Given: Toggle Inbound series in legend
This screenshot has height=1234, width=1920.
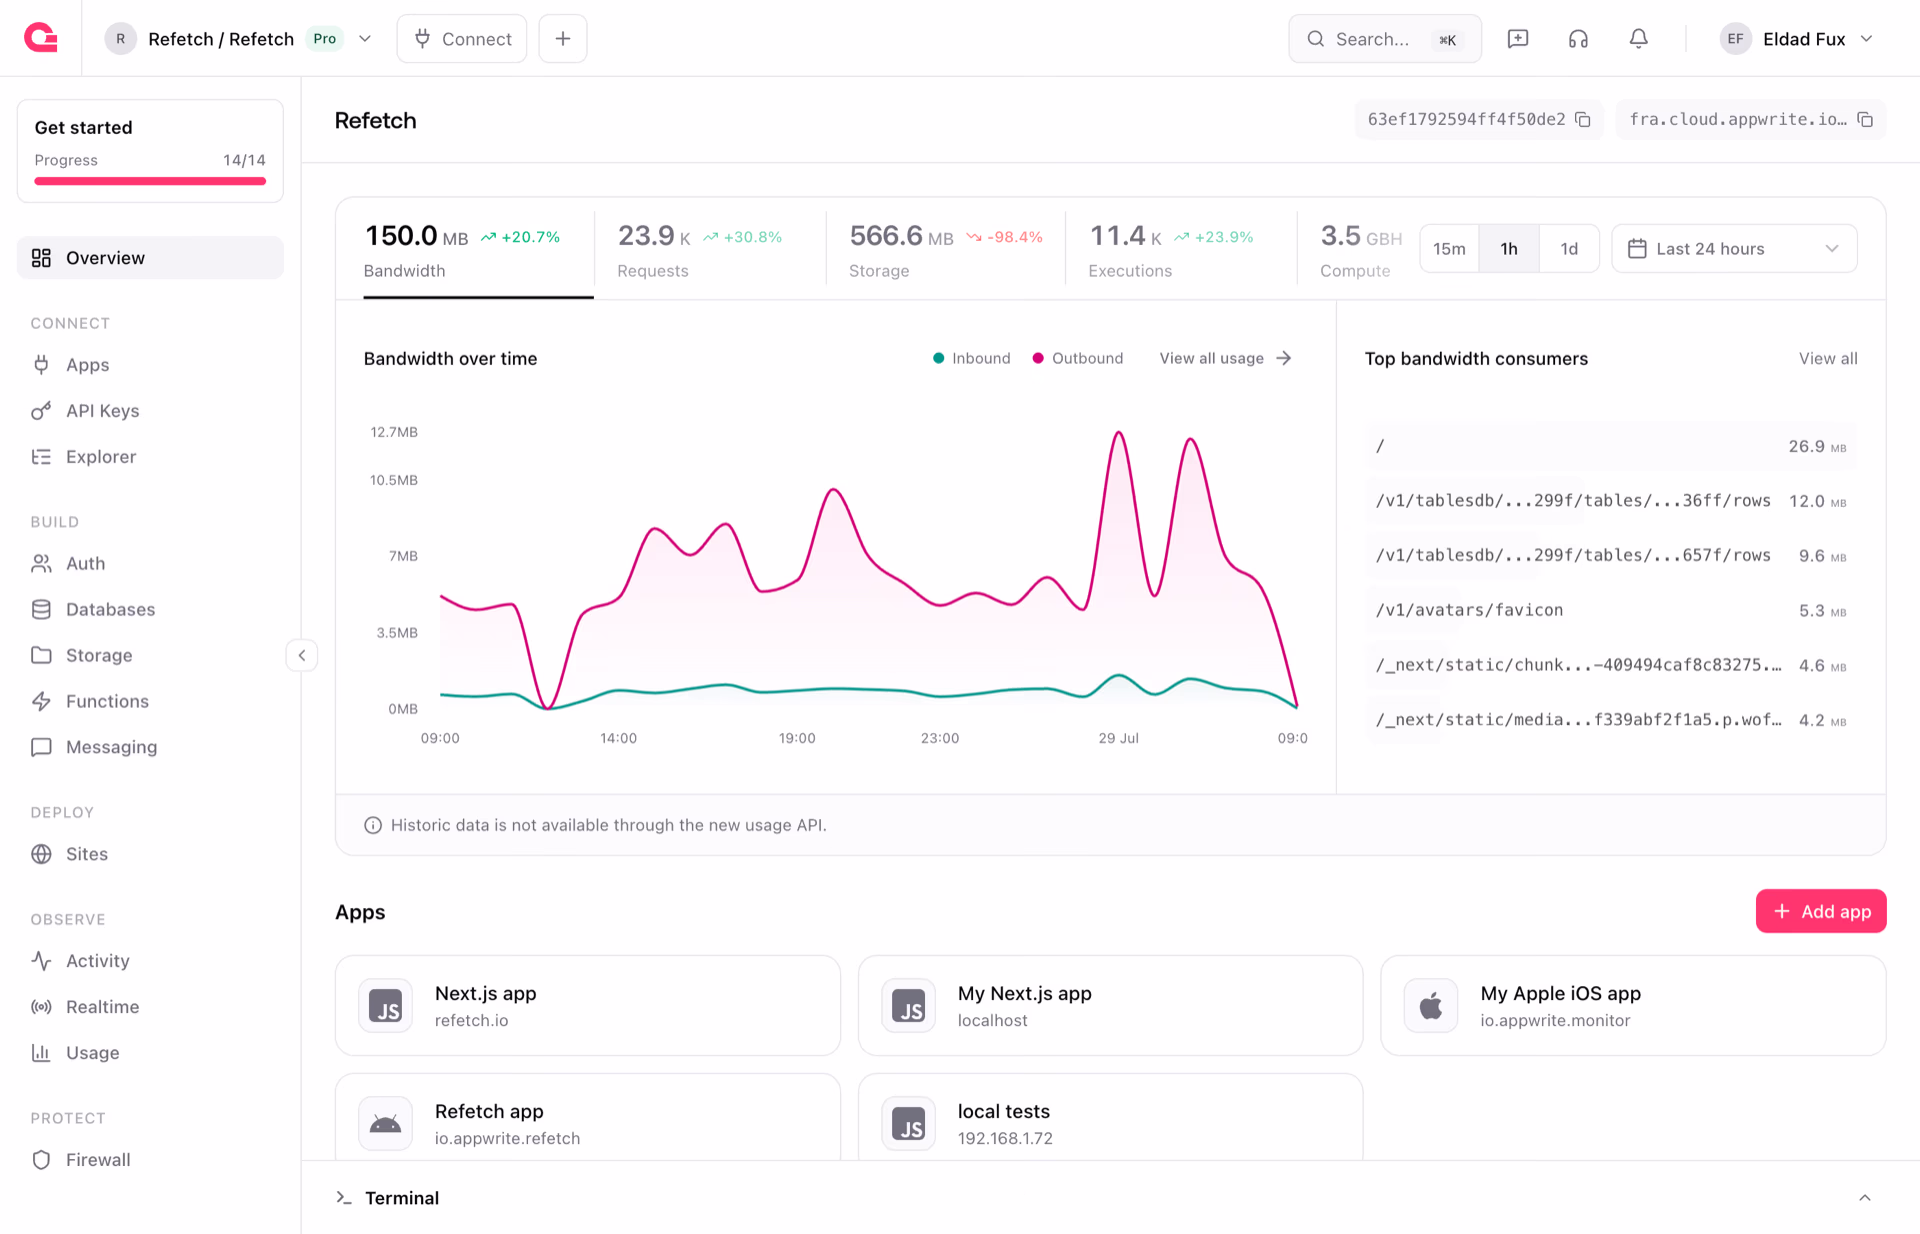Looking at the screenshot, I should 971,358.
